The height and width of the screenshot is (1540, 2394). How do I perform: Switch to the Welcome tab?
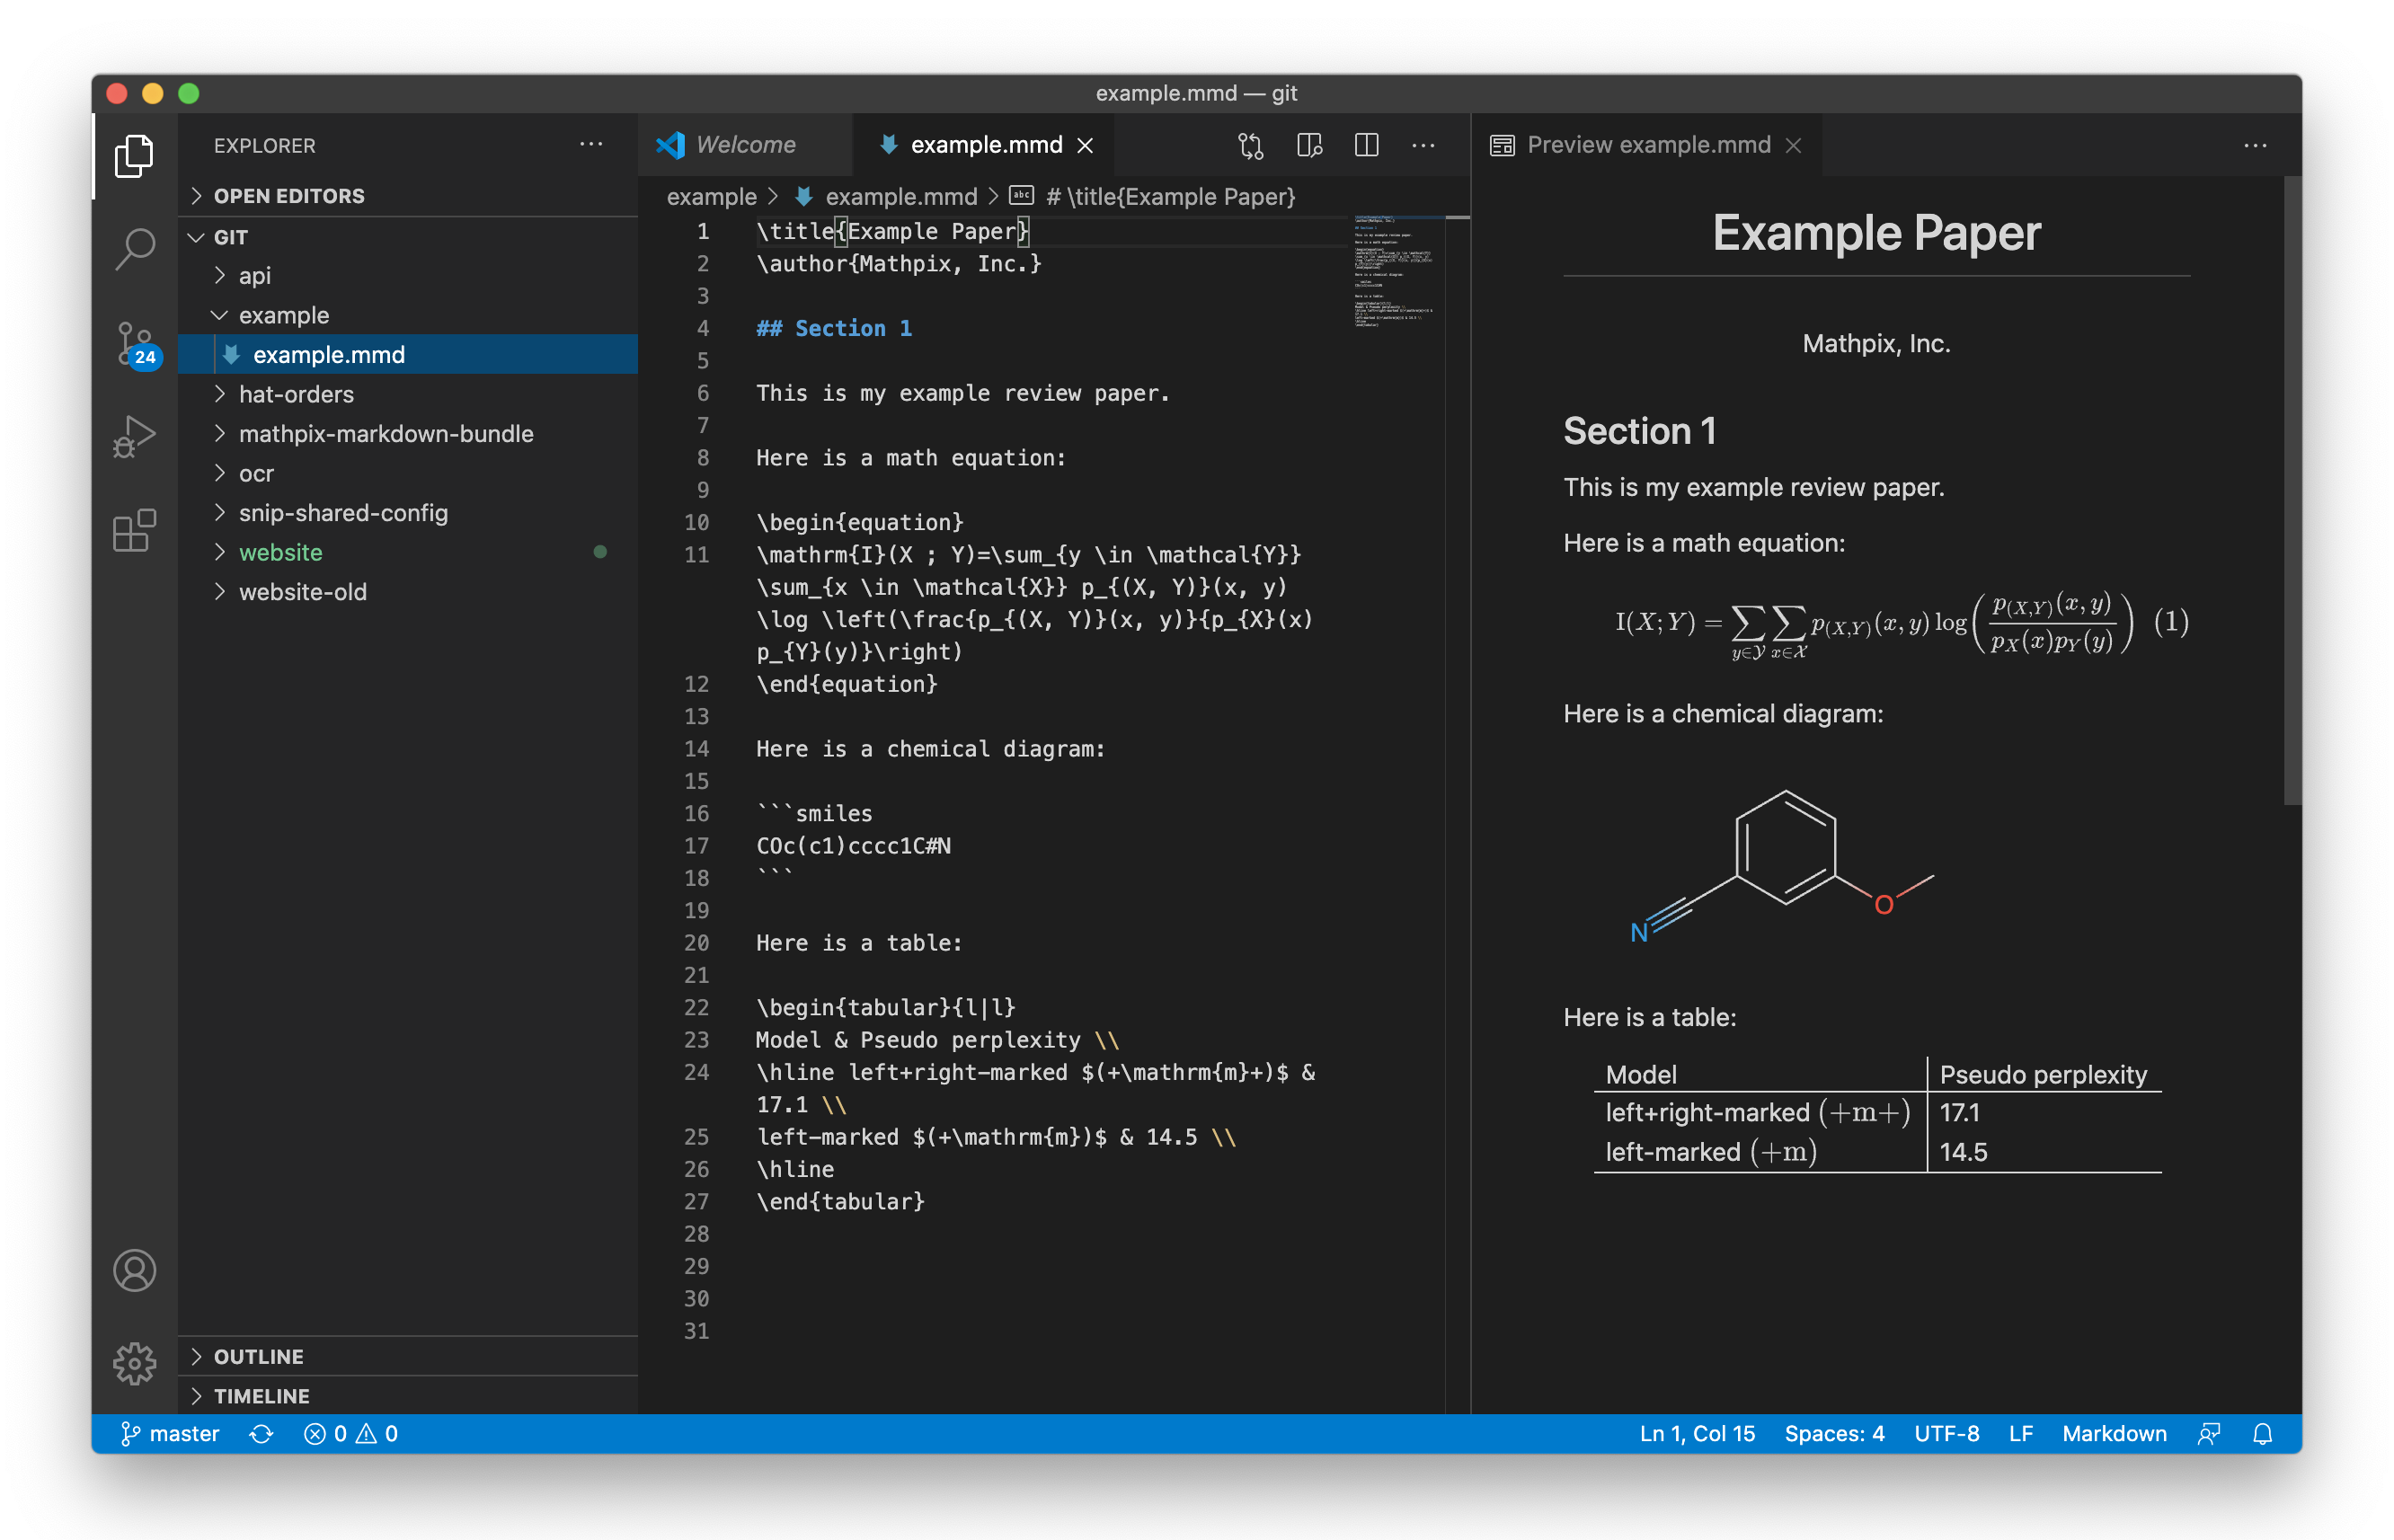coord(747,144)
